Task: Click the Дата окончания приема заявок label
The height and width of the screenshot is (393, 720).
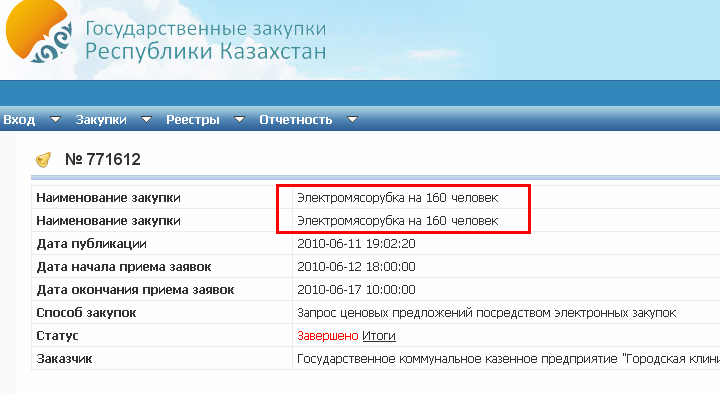Action: pos(135,290)
